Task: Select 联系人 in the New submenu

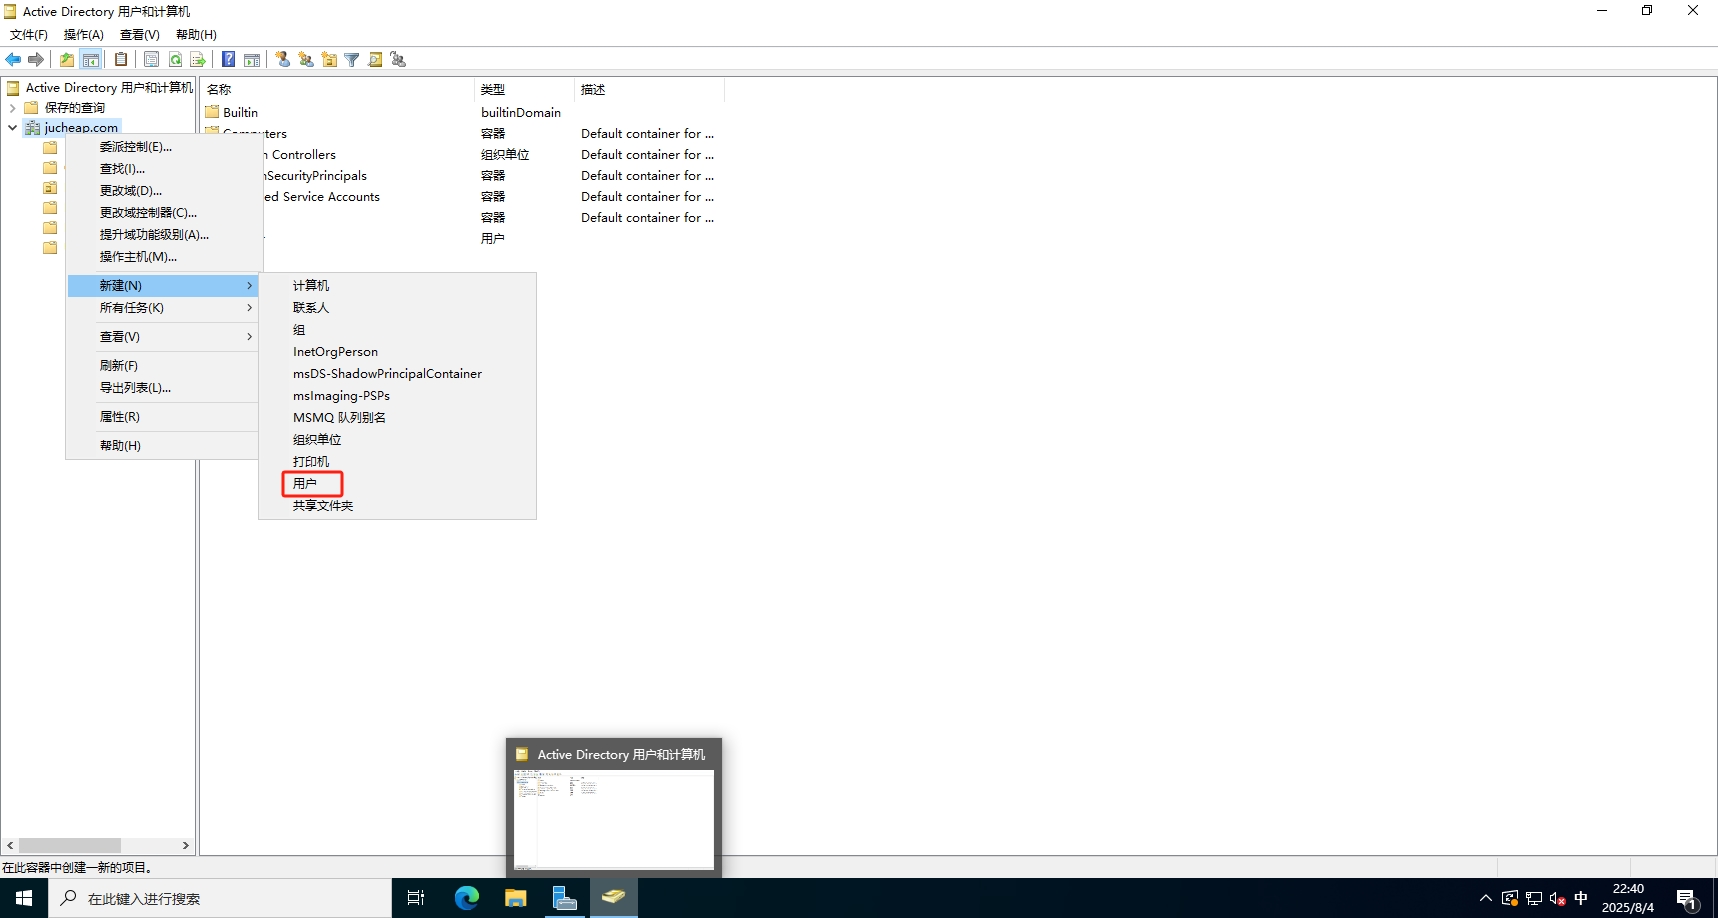Action: pos(397,308)
